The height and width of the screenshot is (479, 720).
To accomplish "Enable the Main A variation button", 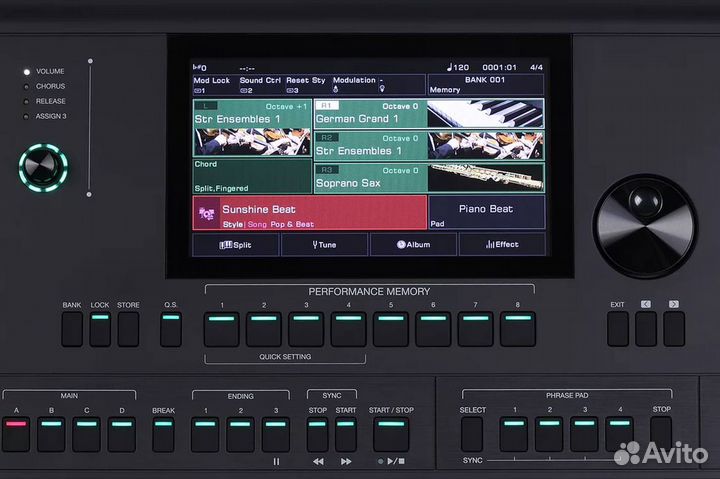I will (x=16, y=434).
